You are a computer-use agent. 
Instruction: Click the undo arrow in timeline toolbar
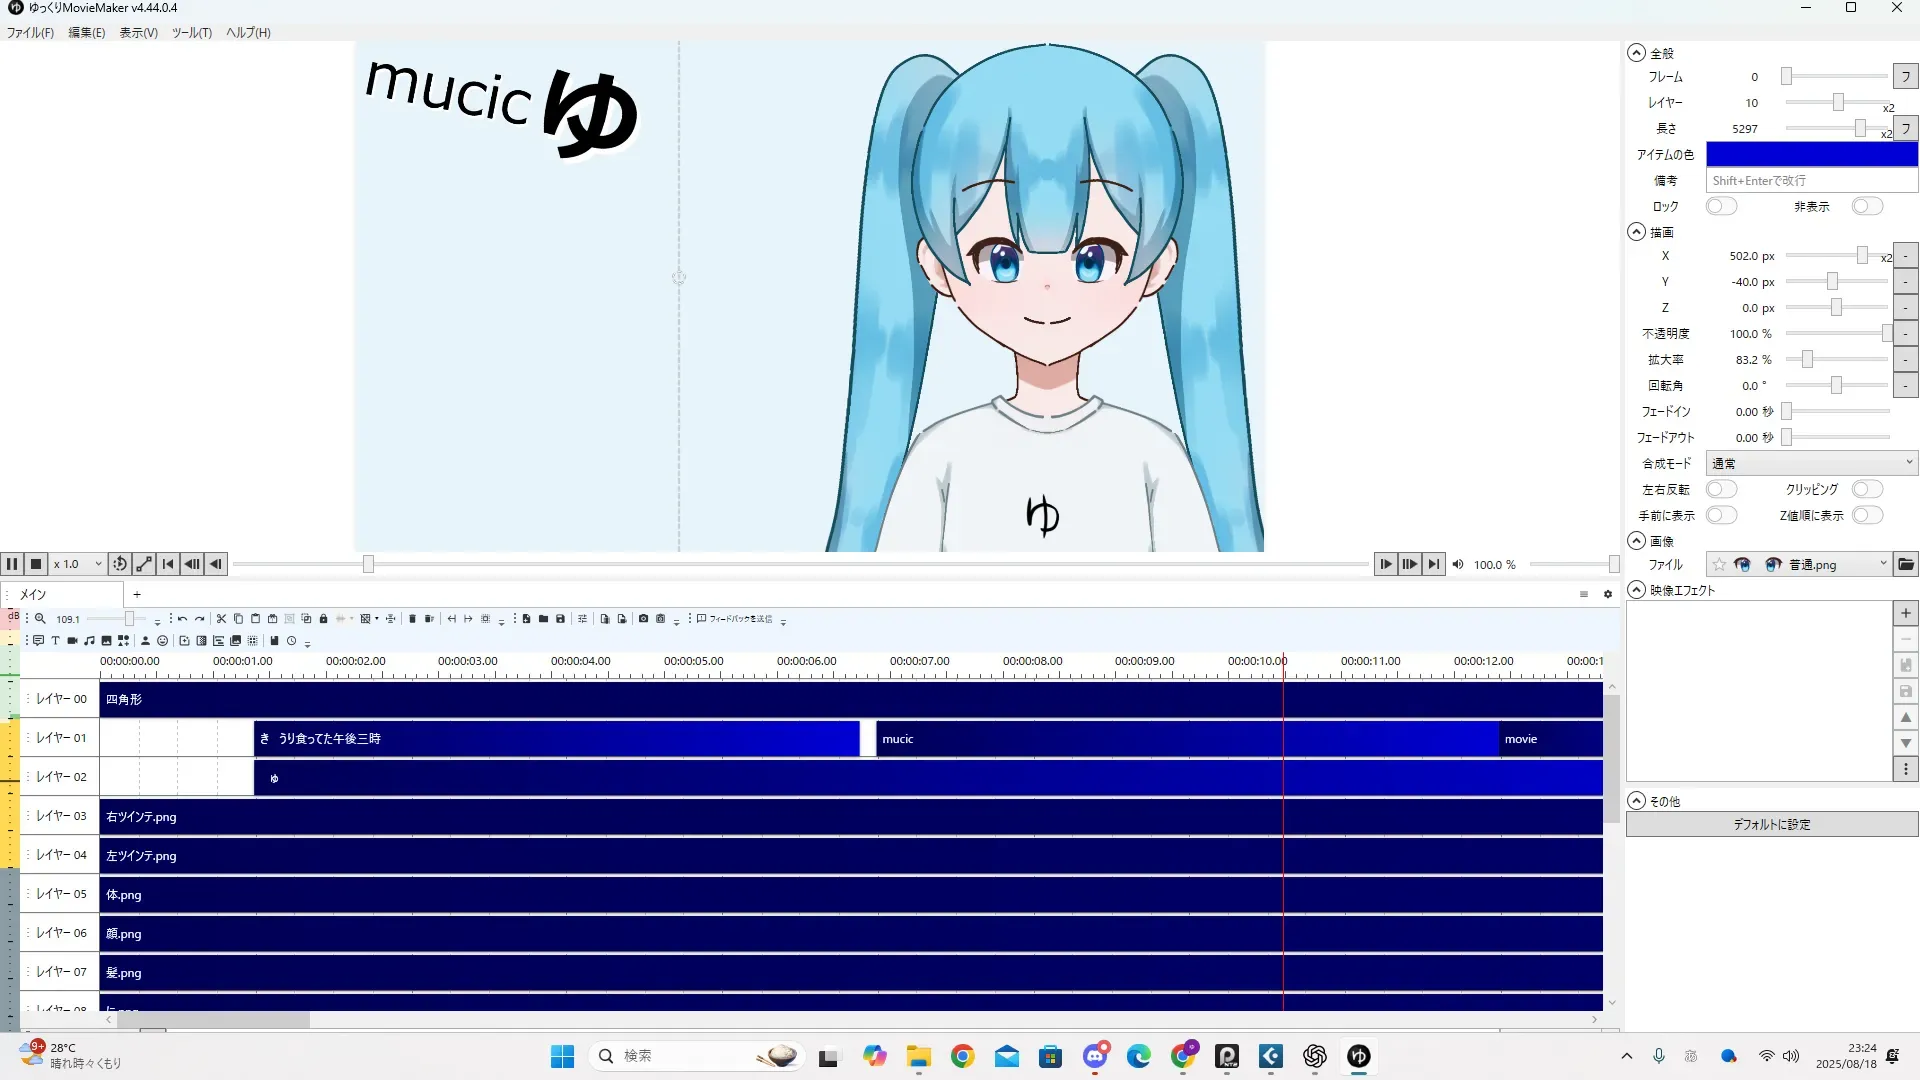pos(182,619)
